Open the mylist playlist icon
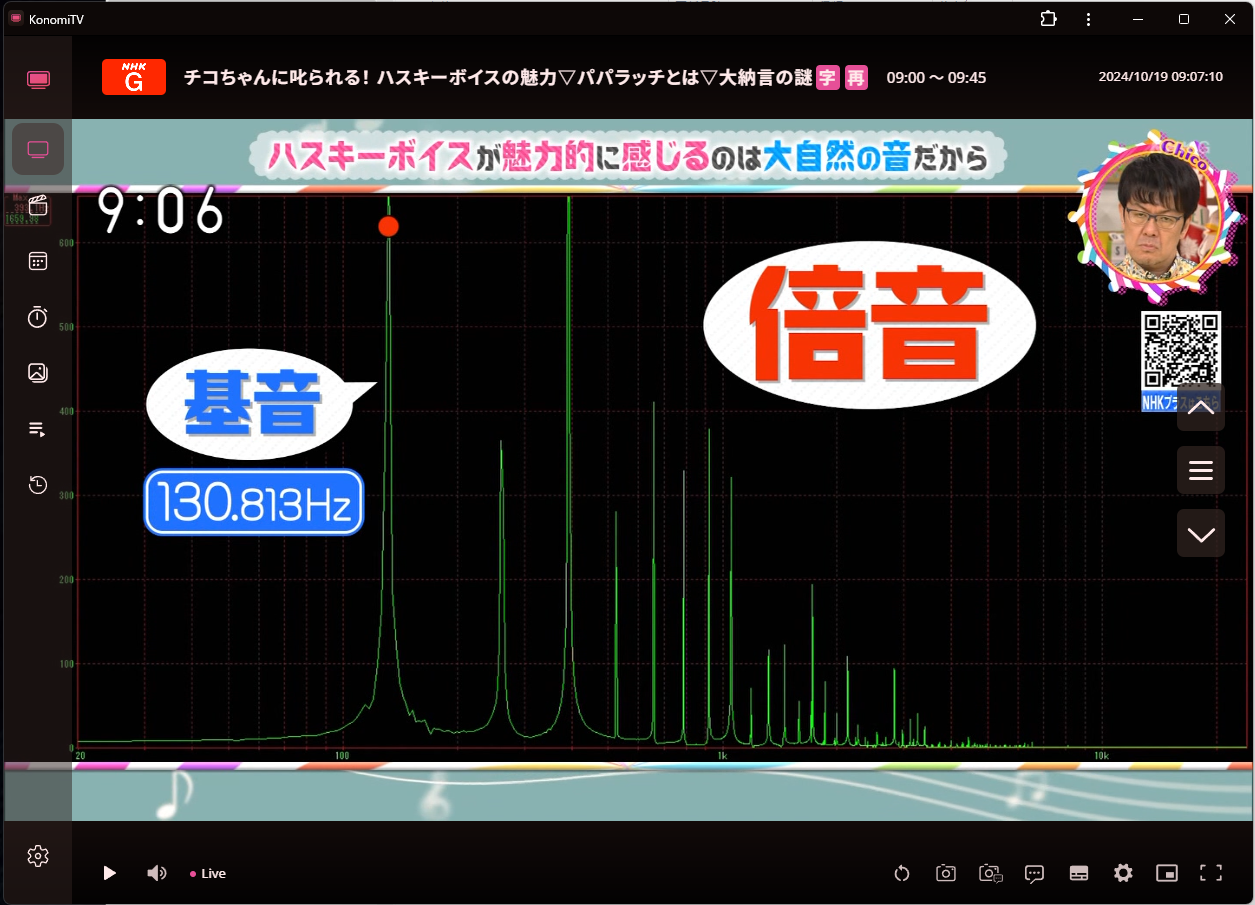 click(38, 429)
